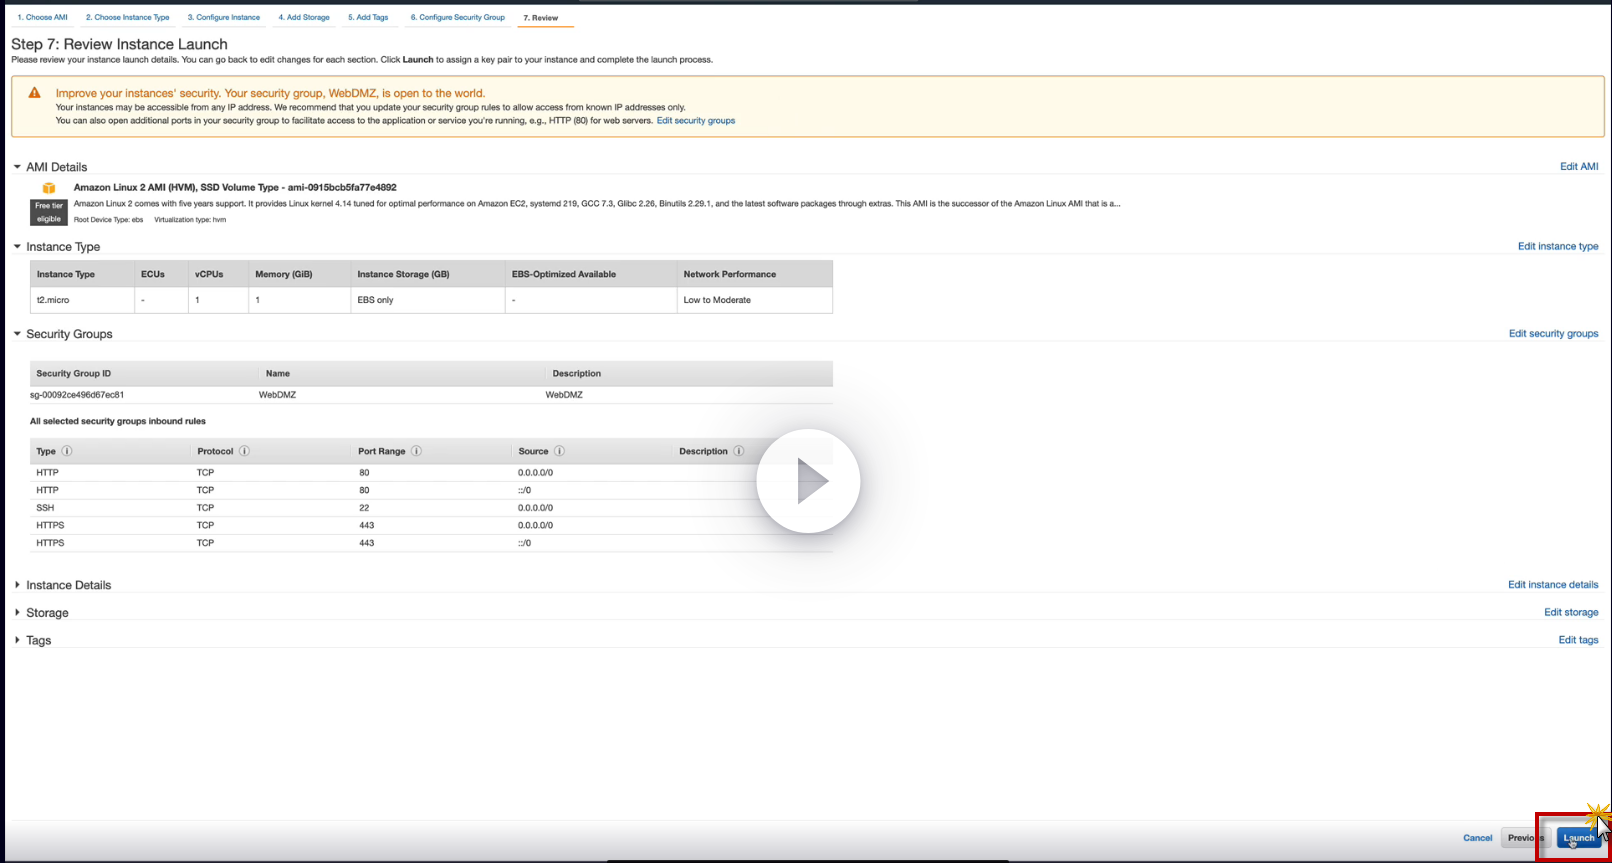Viewport: 1612px width, 863px height.
Task: Select the 7. Review tab
Action: (541, 18)
